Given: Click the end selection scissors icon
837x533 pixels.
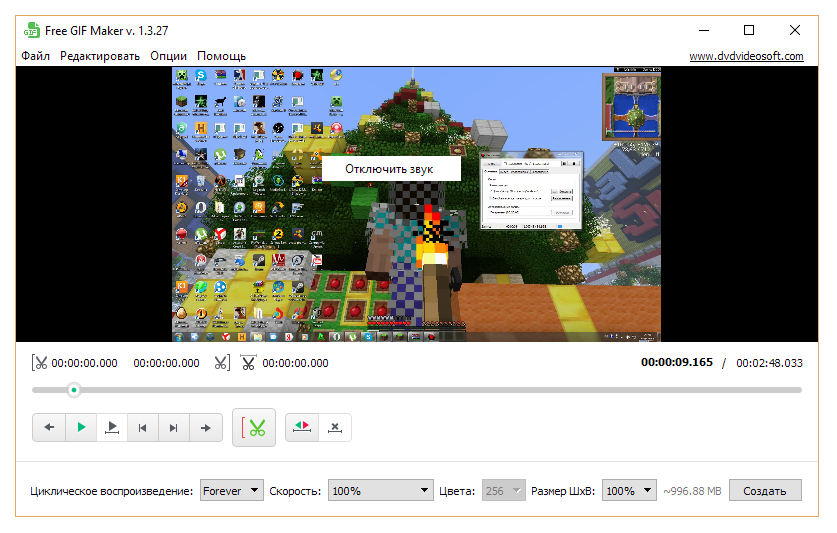Looking at the screenshot, I should click(x=222, y=363).
